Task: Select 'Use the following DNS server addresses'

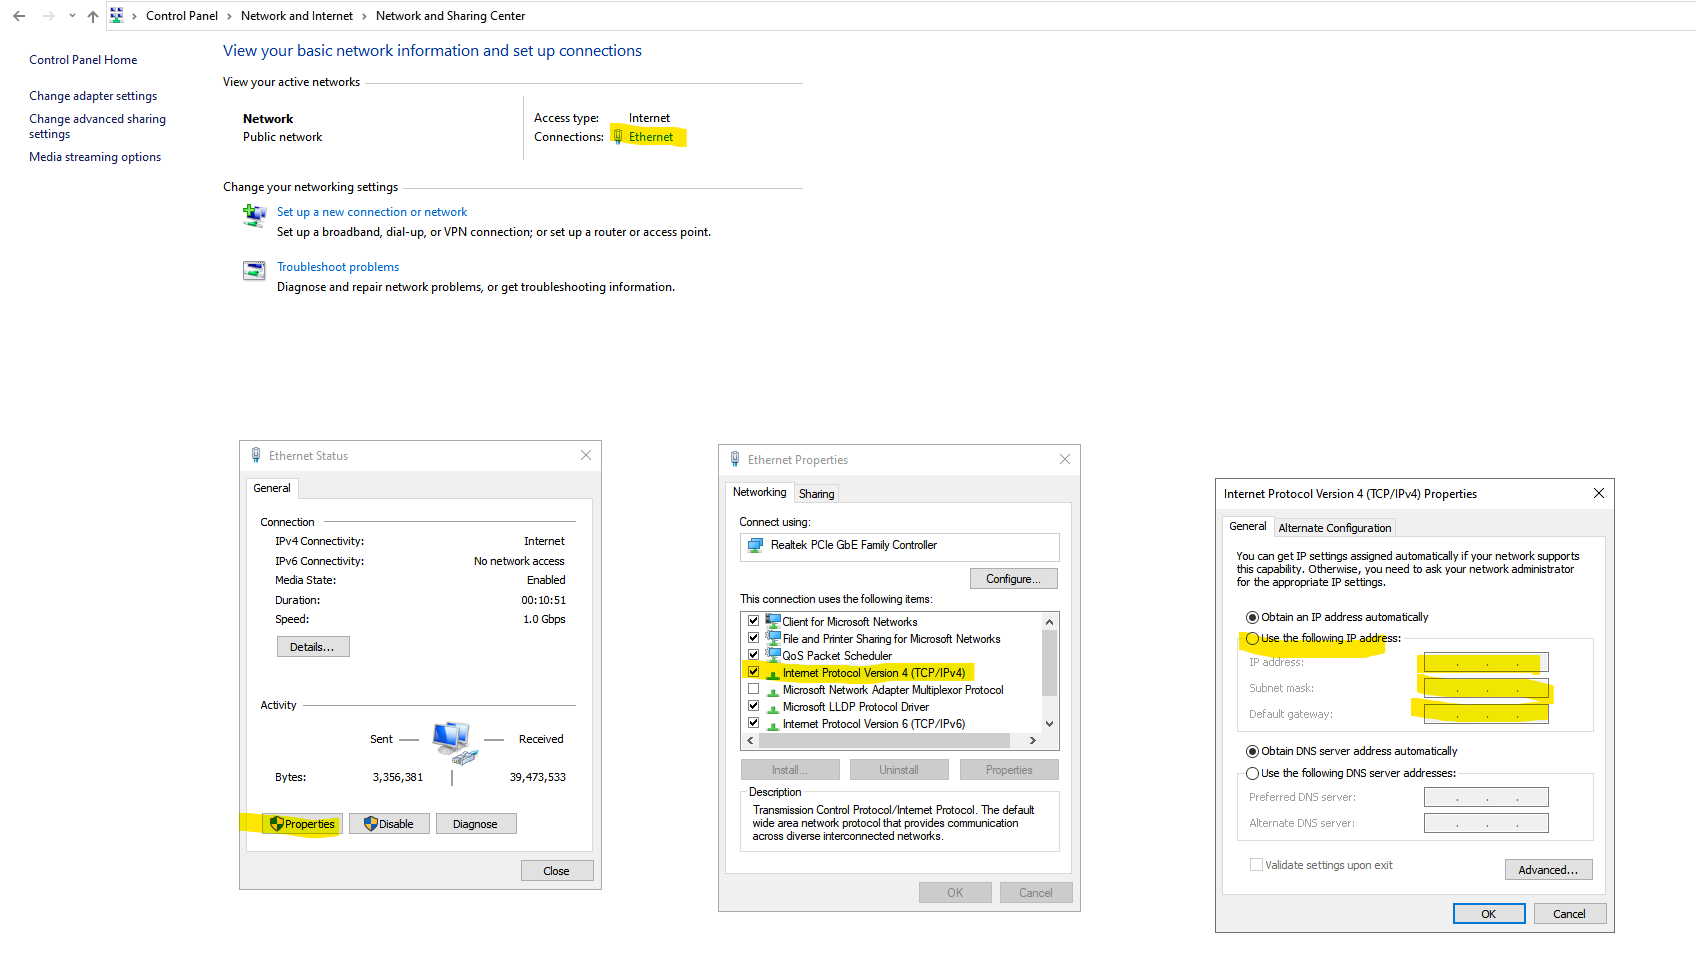Action: click(1252, 773)
